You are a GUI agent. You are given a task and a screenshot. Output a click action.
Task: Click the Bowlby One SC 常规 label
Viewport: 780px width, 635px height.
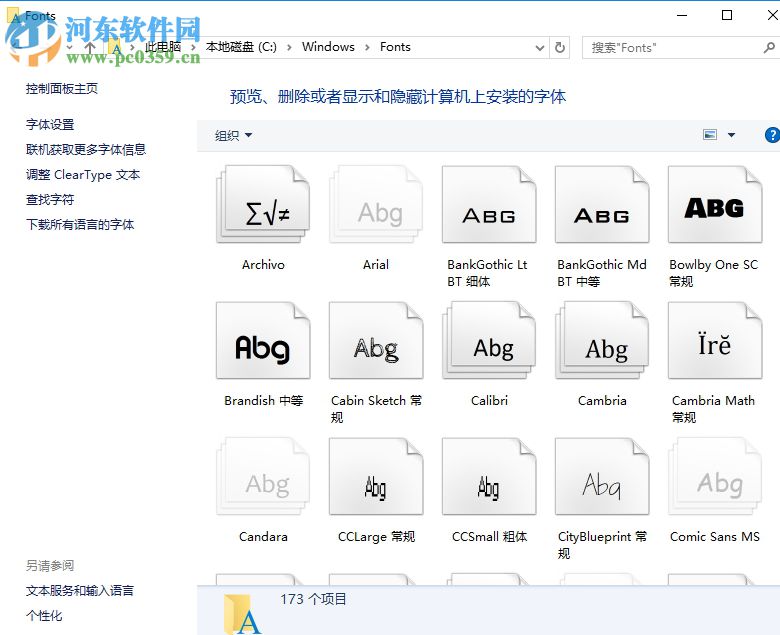[714, 273]
